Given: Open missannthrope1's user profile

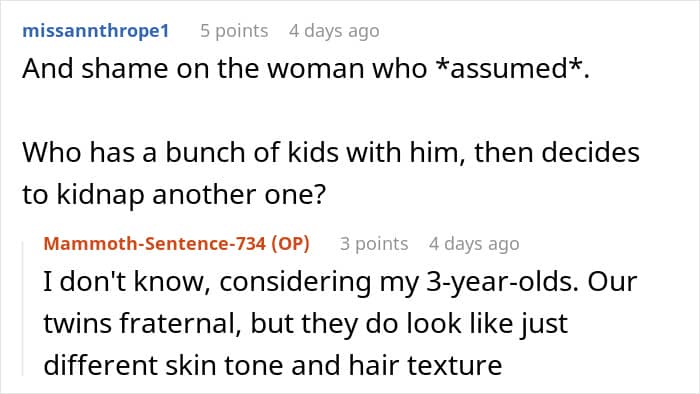Looking at the screenshot, I should click(96, 31).
